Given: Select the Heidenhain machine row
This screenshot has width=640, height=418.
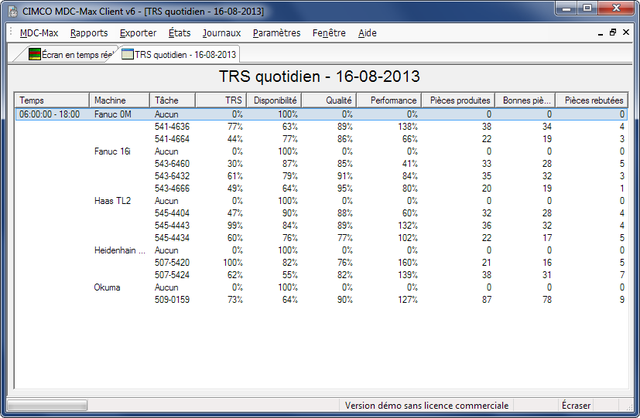Looking at the screenshot, I should coord(120,250).
